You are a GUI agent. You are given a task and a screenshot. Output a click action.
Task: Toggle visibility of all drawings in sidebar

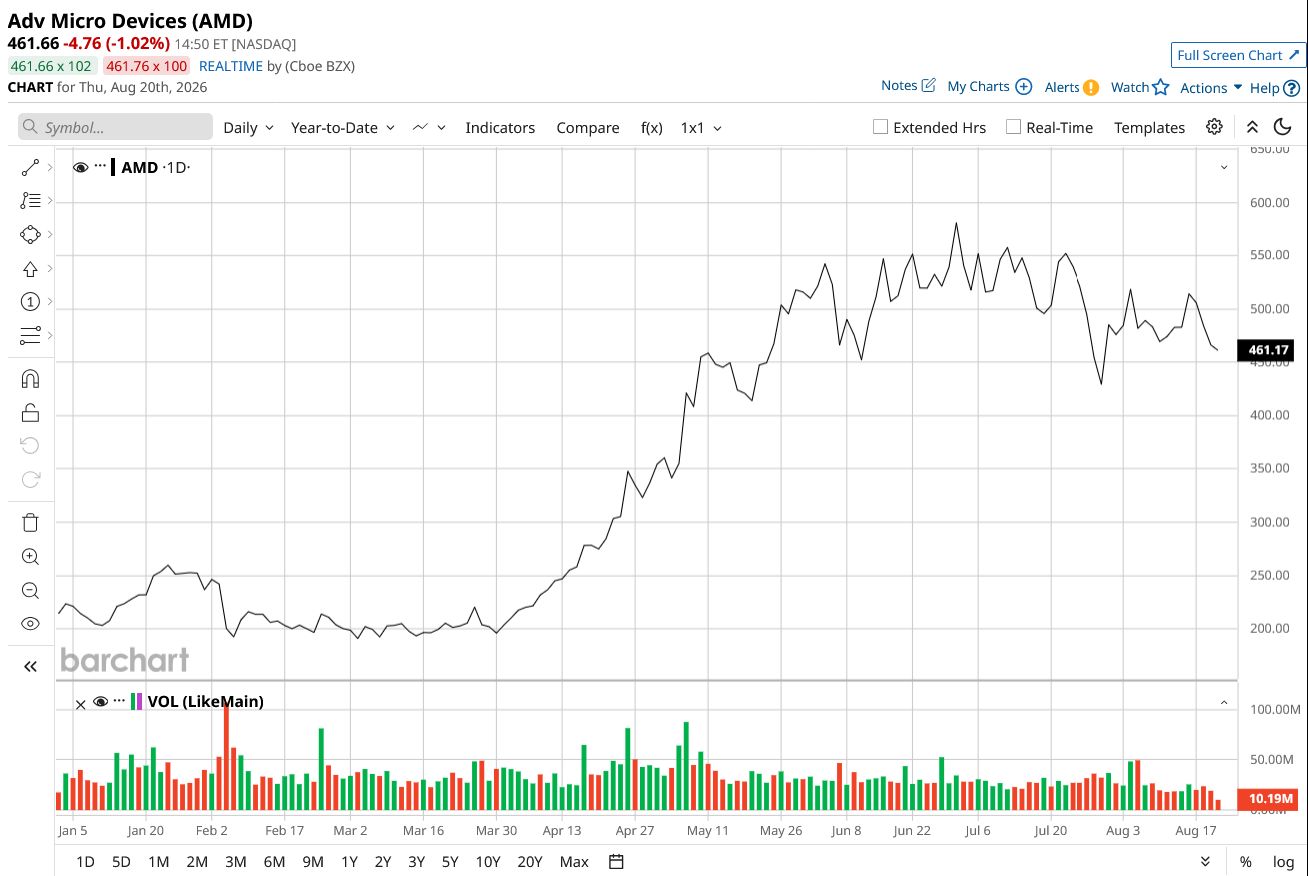coord(30,624)
